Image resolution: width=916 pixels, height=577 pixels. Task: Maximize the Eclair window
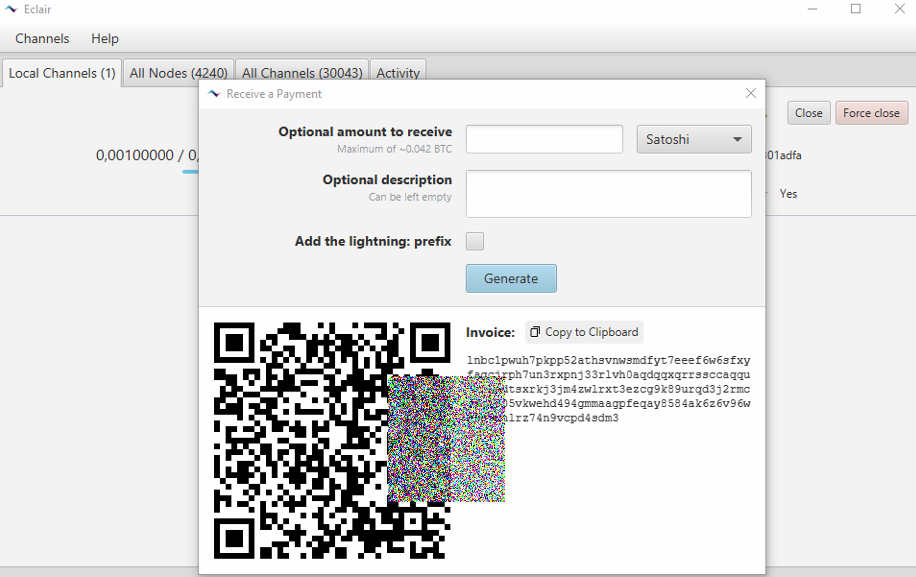tap(856, 9)
